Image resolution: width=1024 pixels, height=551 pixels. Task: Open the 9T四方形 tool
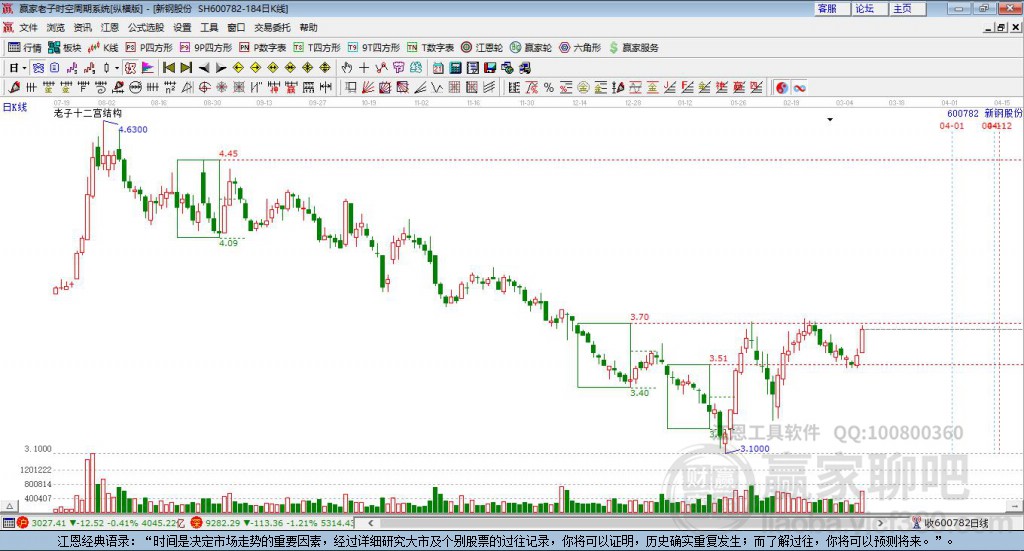374,48
